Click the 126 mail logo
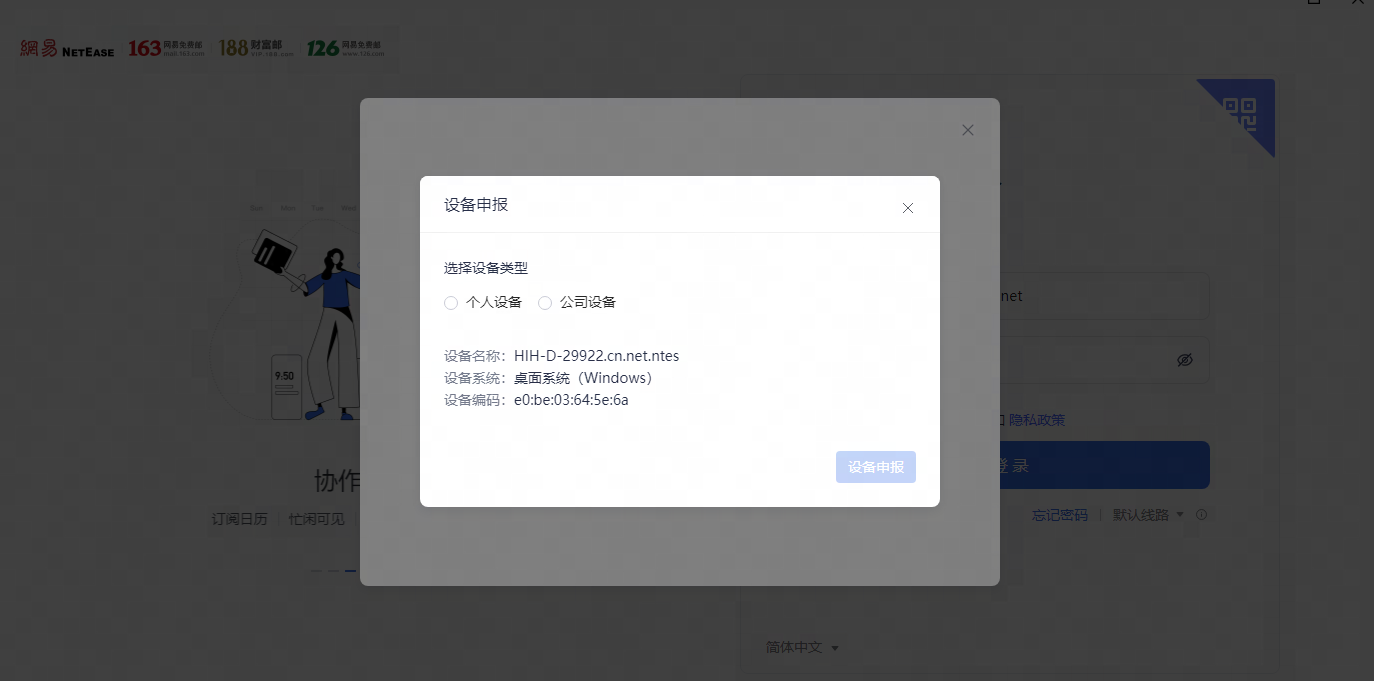 [x=344, y=48]
